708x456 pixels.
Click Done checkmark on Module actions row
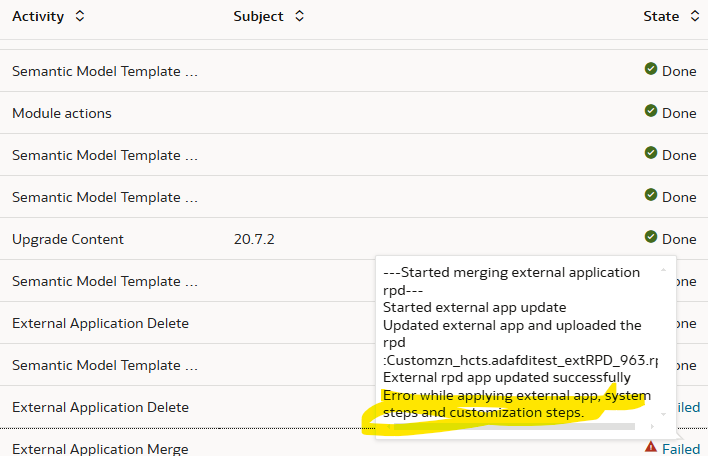pyautogui.click(x=651, y=111)
